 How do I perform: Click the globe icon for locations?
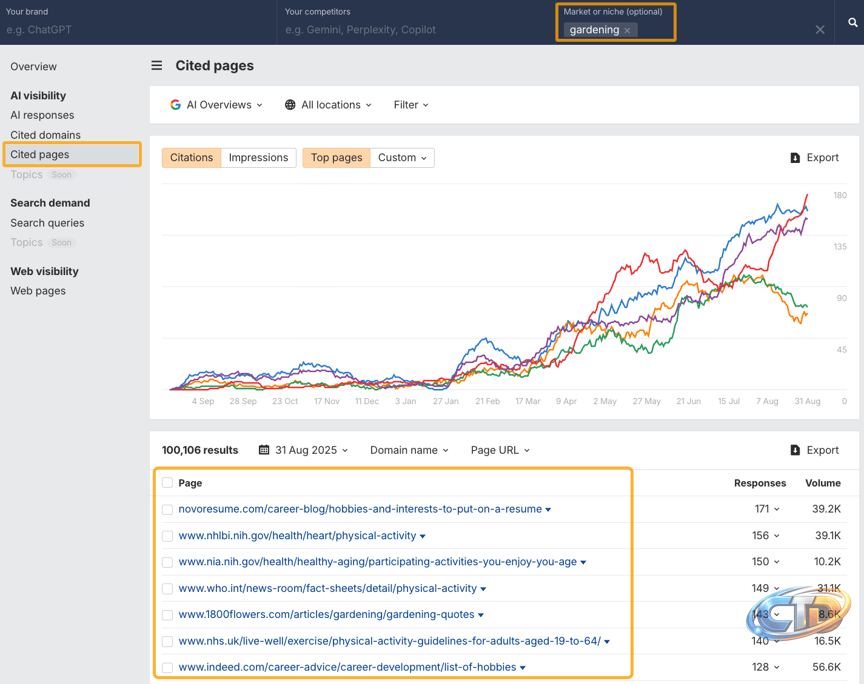coord(290,105)
